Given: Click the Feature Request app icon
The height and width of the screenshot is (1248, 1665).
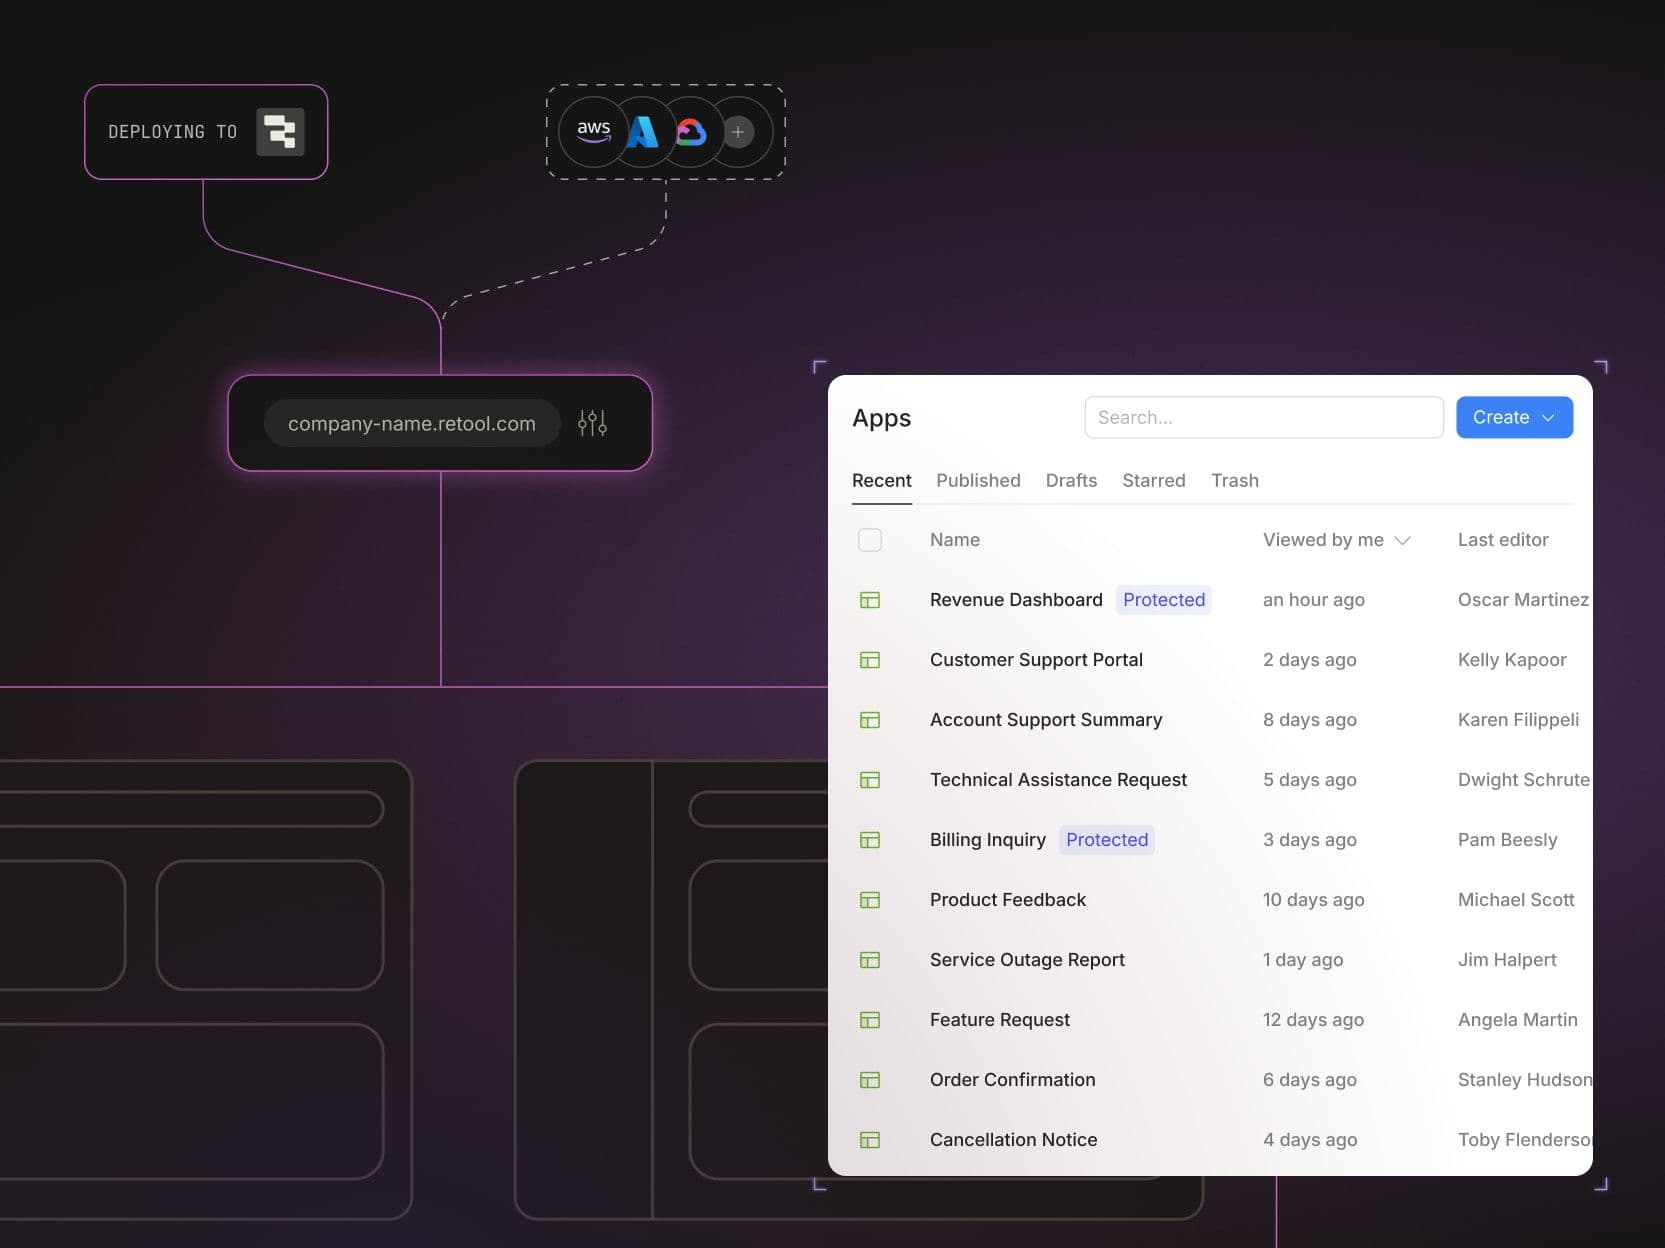Looking at the screenshot, I should [x=870, y=1020].
